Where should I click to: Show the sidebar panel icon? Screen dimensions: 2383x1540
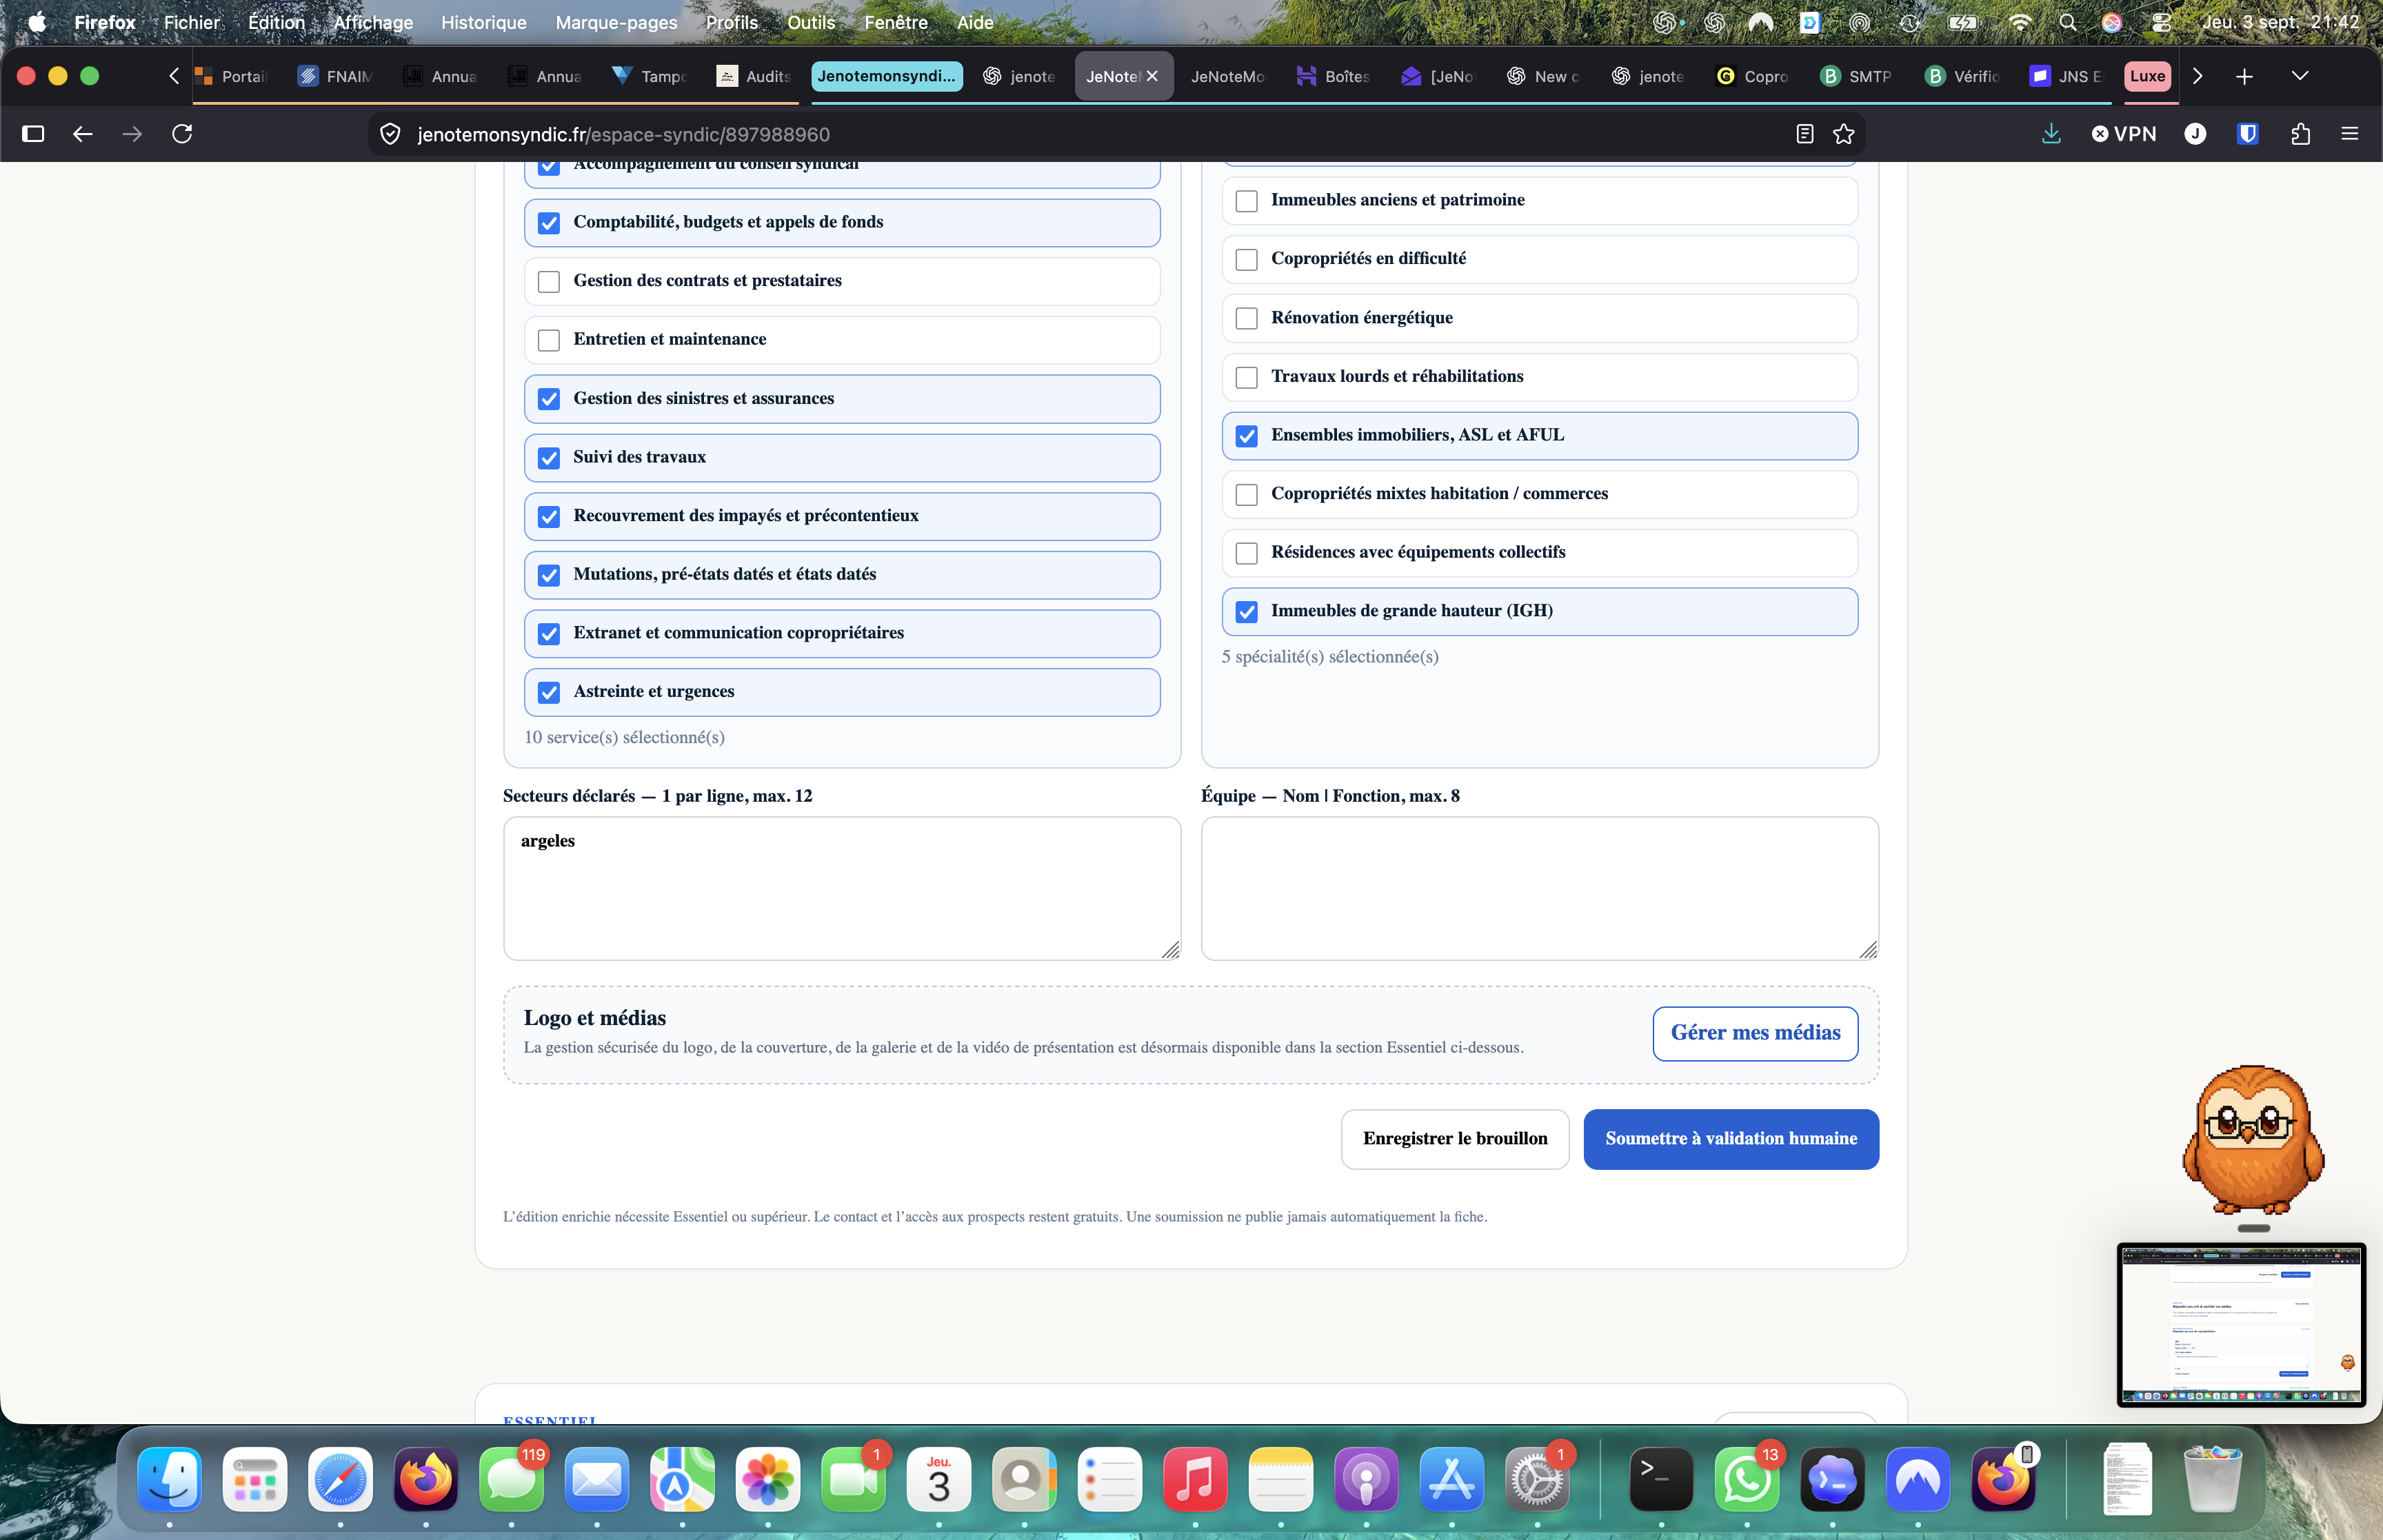tap(33, 134)
